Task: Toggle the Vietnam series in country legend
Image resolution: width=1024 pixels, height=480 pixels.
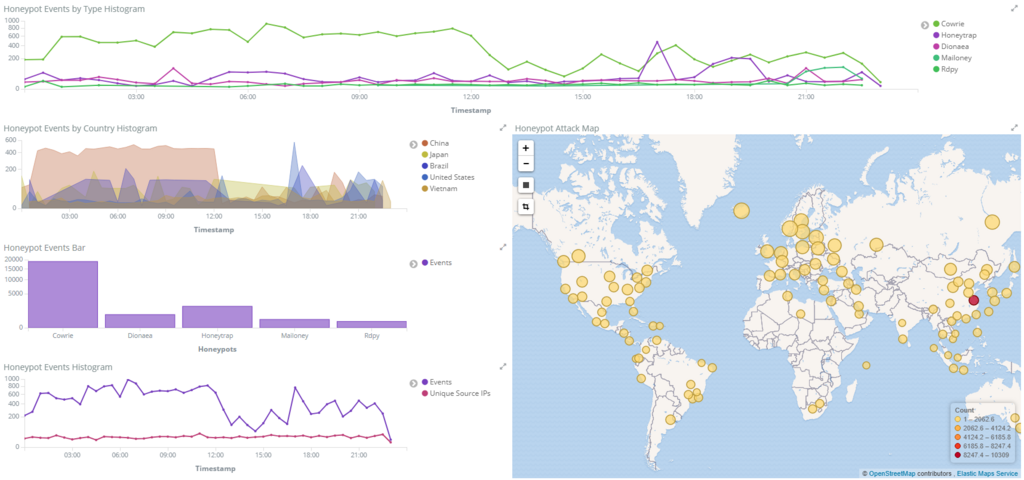Action: 440,188
